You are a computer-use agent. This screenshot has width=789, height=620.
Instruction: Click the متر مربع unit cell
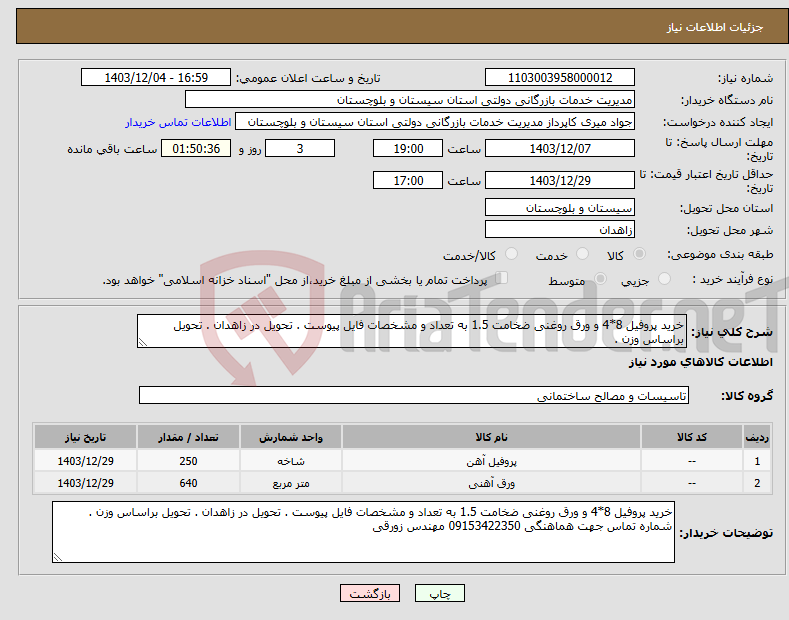click(291, 483)
